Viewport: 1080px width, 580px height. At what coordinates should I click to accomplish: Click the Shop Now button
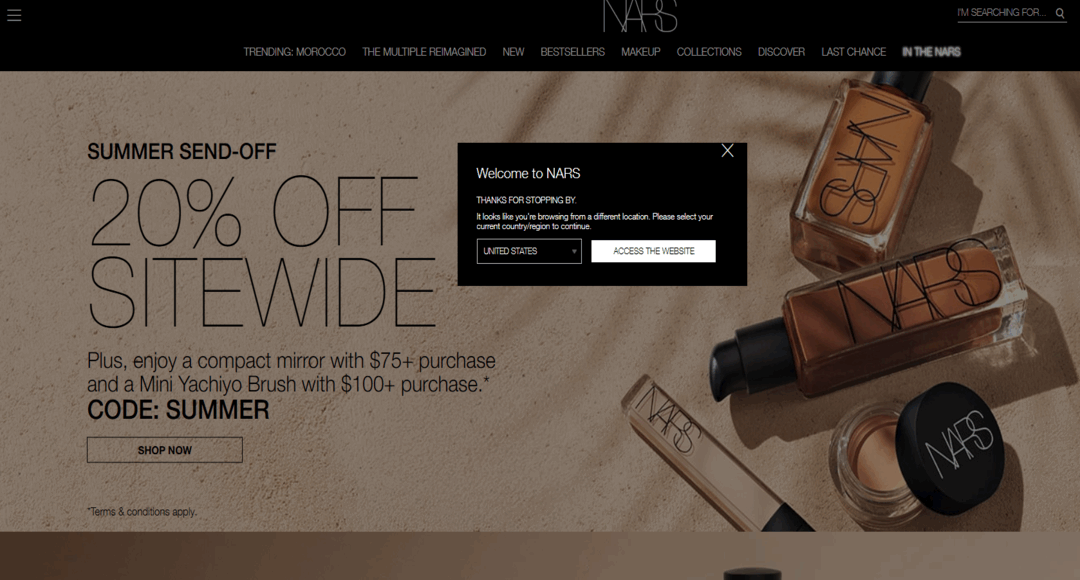[165, 450]
